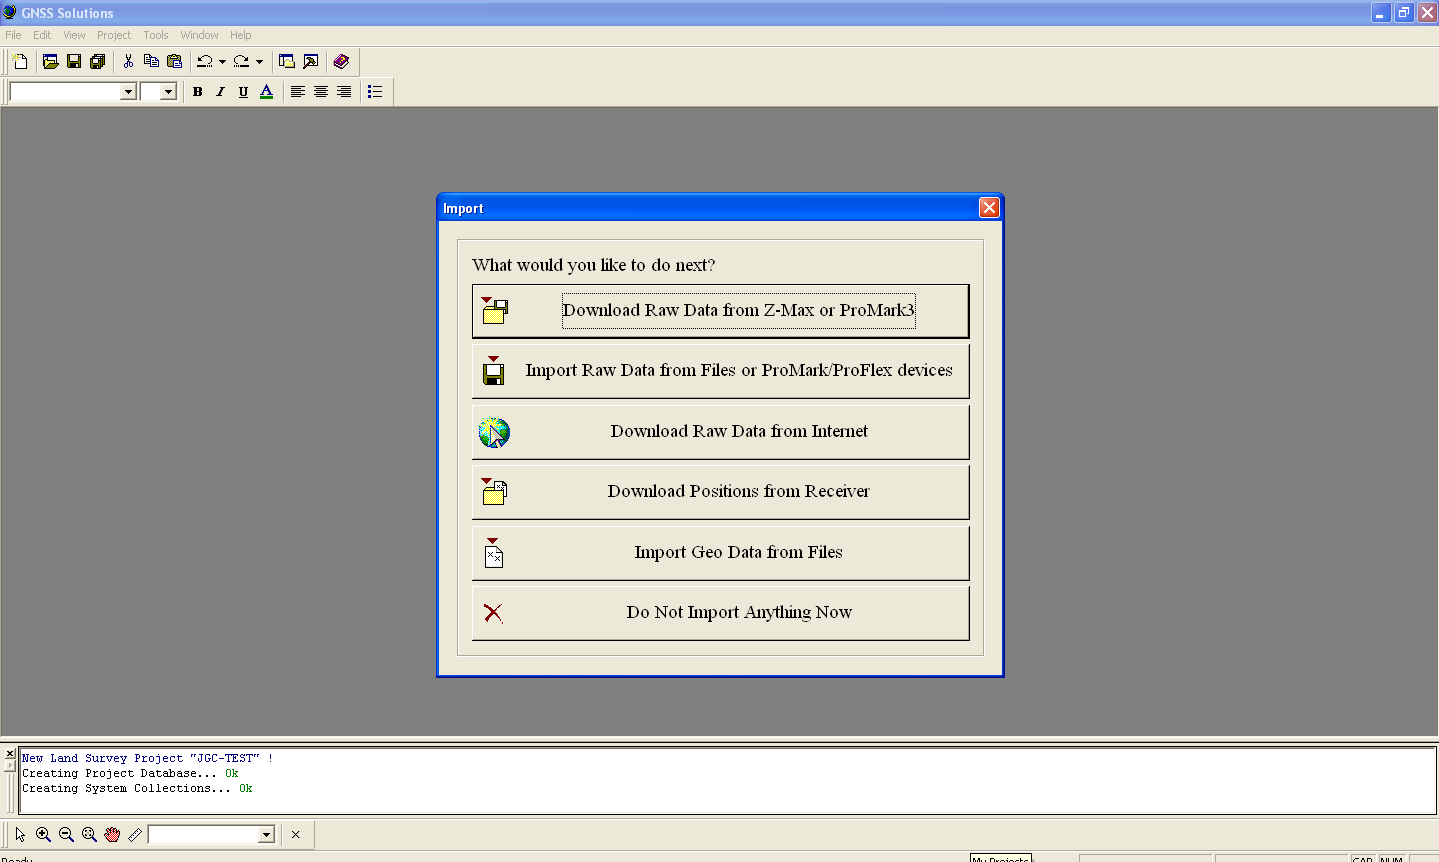Screen dimensions: 1439x862
Task: Click Import Geo Data from Files
Action: pyautogui.click(x=720, y=553)
